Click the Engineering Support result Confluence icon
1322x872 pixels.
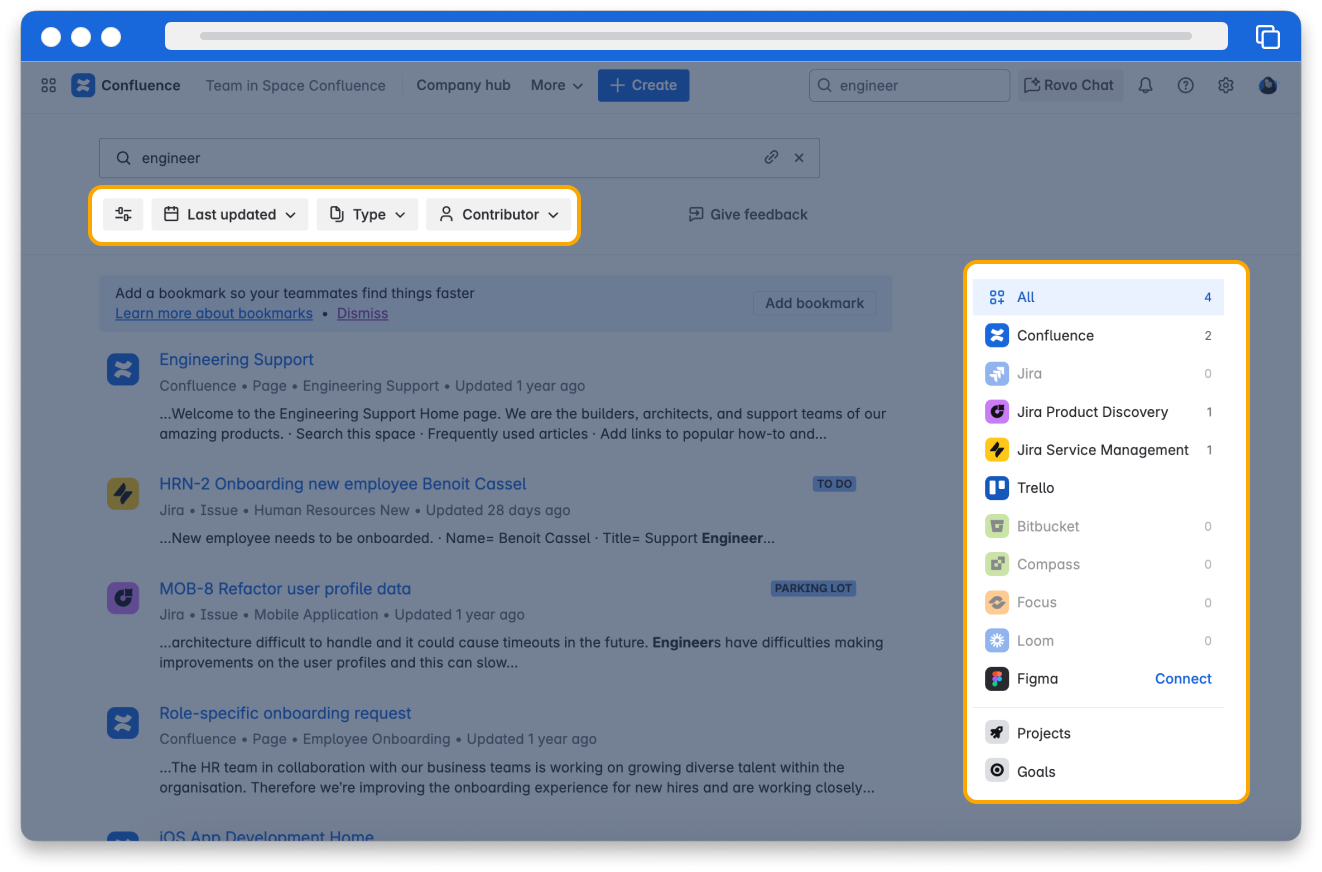(123, 368)
